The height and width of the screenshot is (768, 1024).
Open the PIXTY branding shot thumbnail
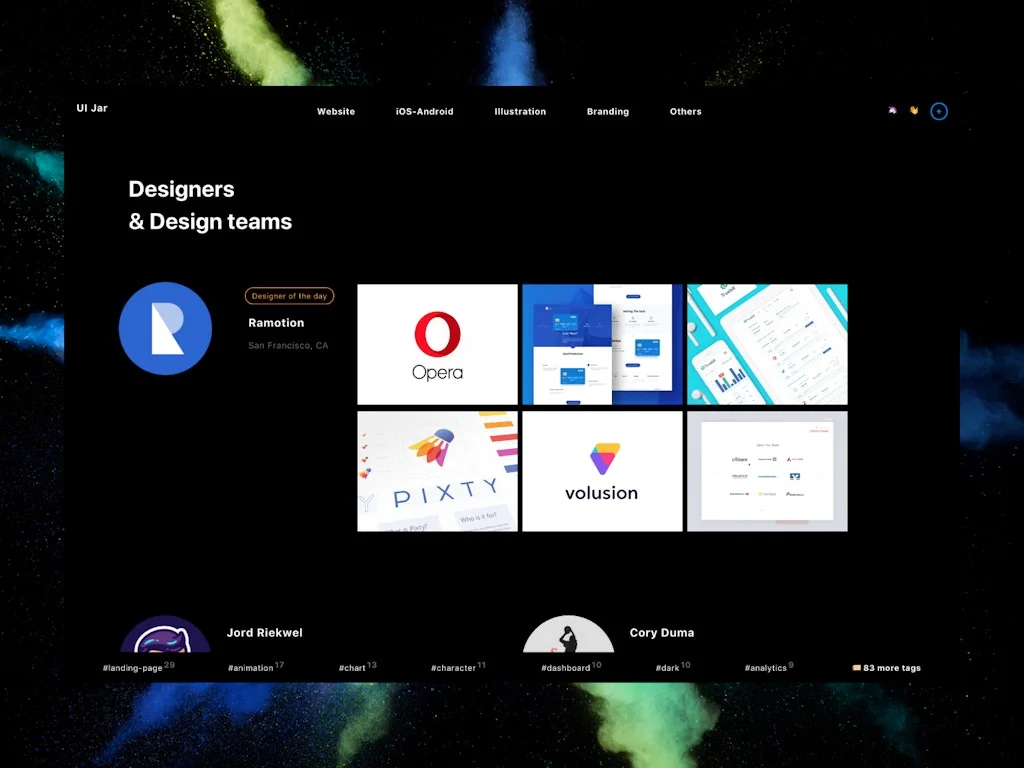(437, 470)
